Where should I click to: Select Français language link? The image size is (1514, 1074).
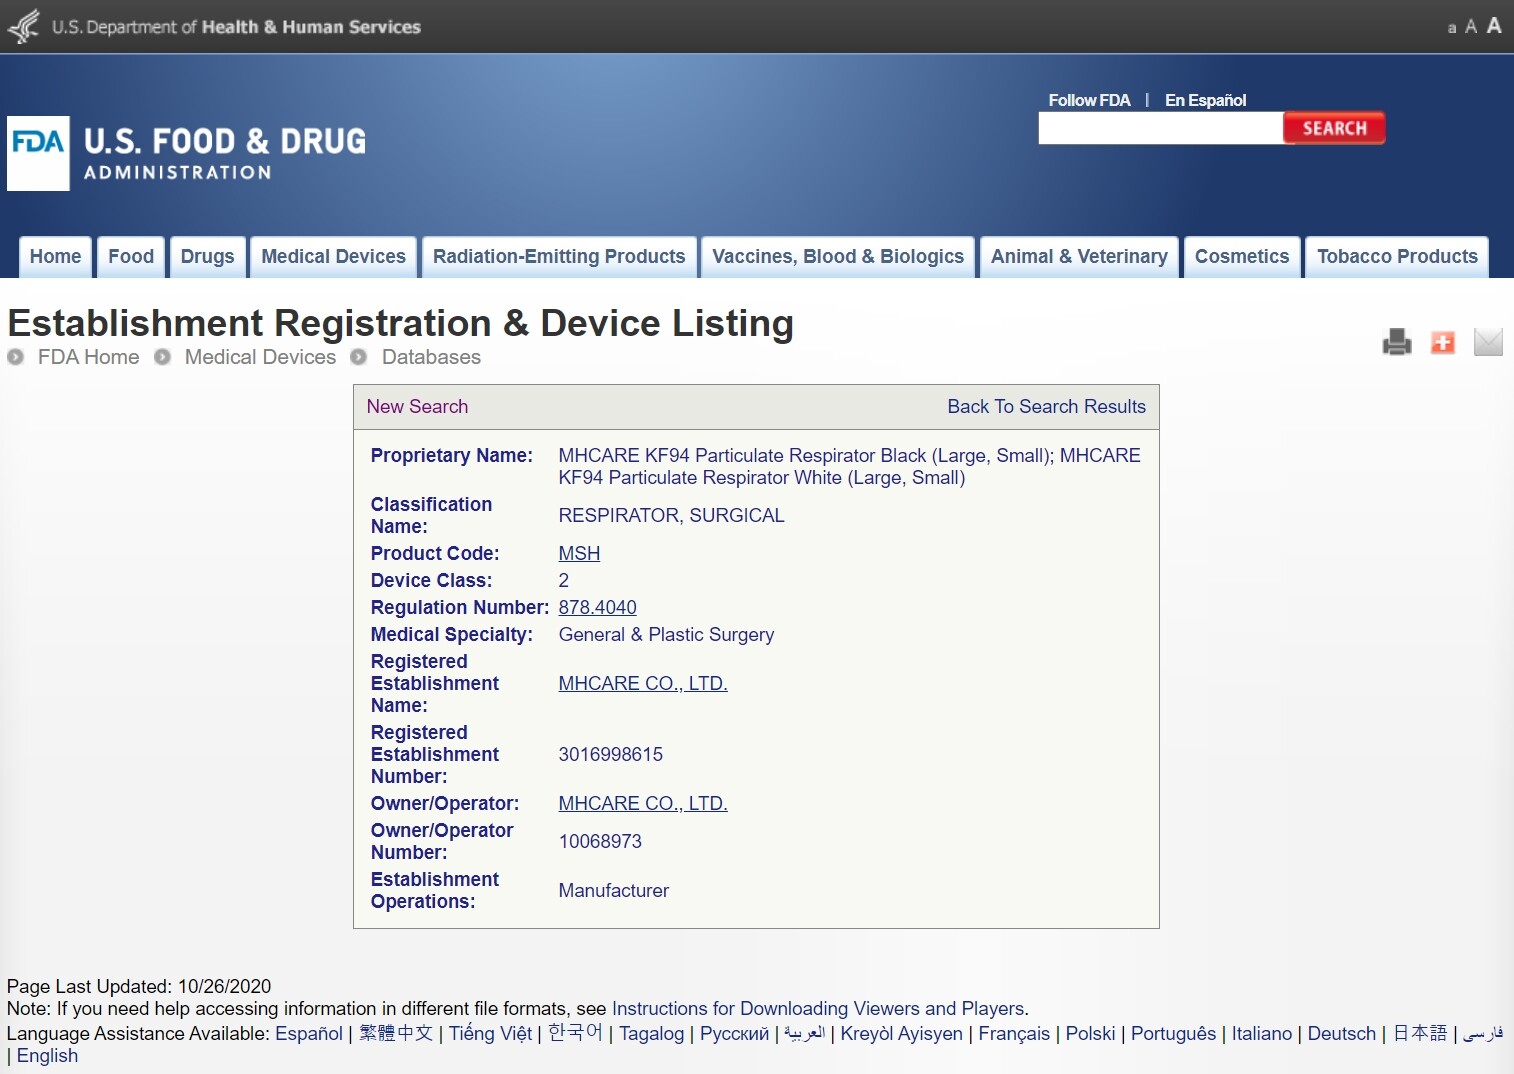pos(1014,1034)
